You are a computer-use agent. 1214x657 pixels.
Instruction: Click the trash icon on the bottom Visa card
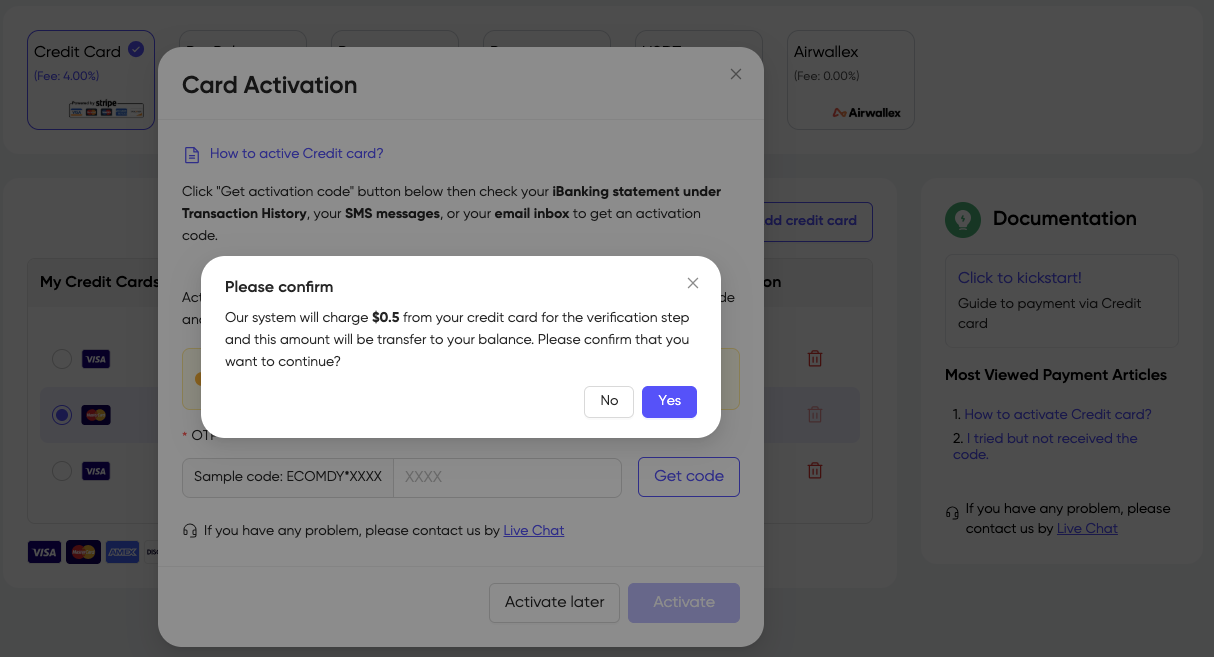[815, 469]
